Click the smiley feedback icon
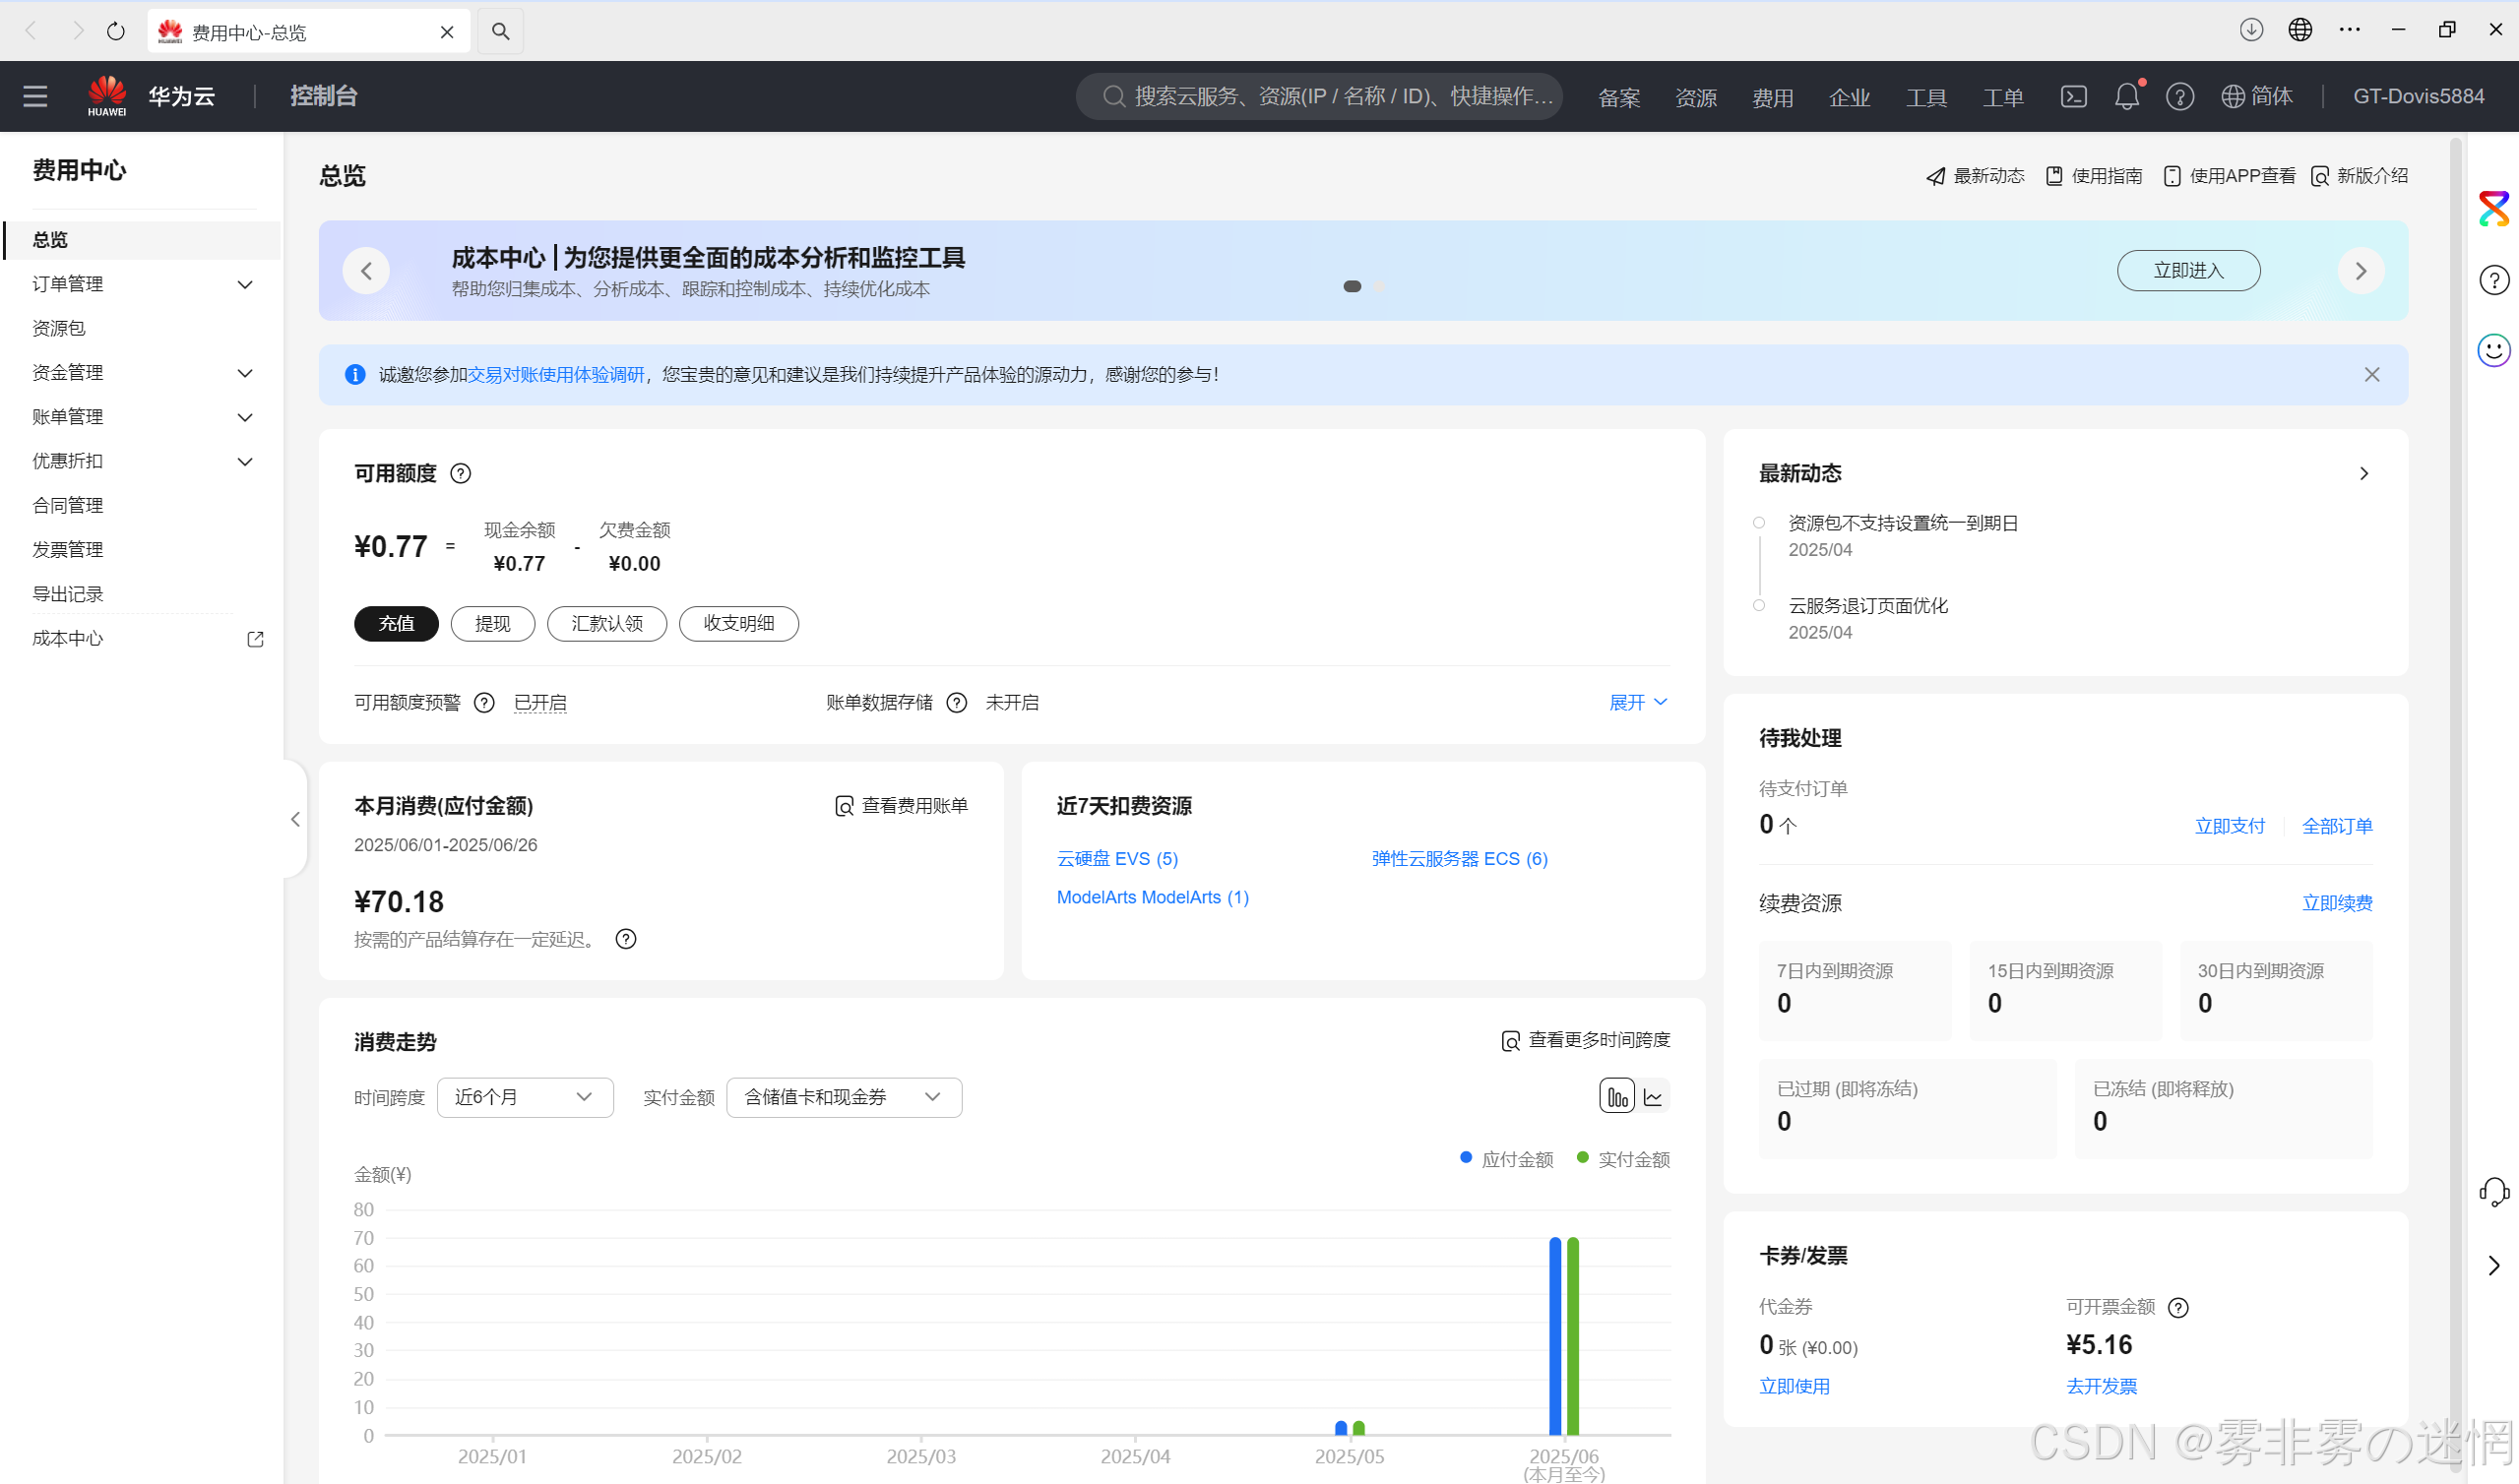 (x=2493, y=350)
